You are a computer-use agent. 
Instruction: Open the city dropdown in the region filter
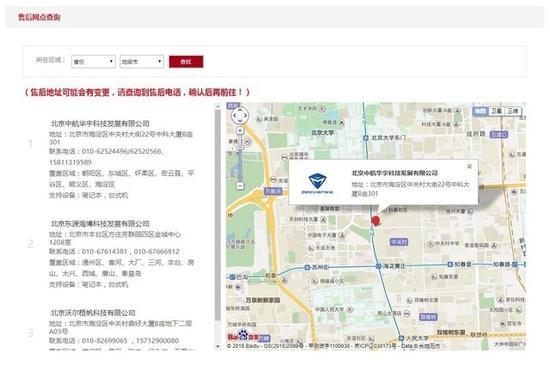142,62
